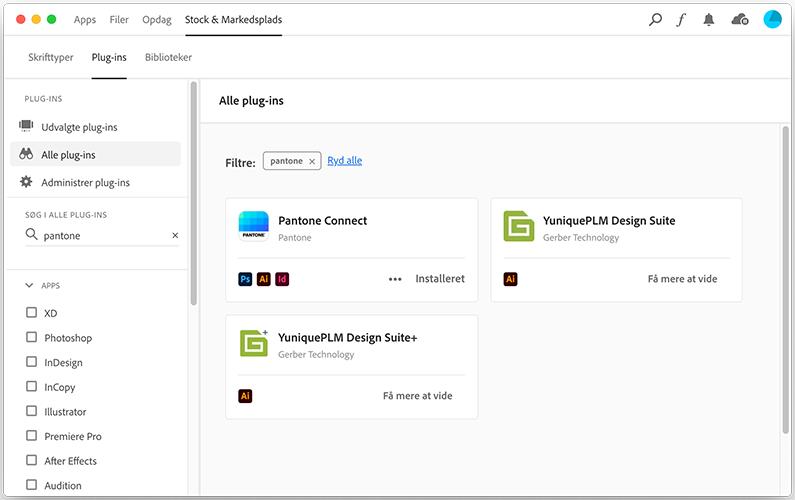This screenshot has height=500, width=795.
Task: Open the YuniquePLM Design Suite+ title
Action: click(347, 338)
